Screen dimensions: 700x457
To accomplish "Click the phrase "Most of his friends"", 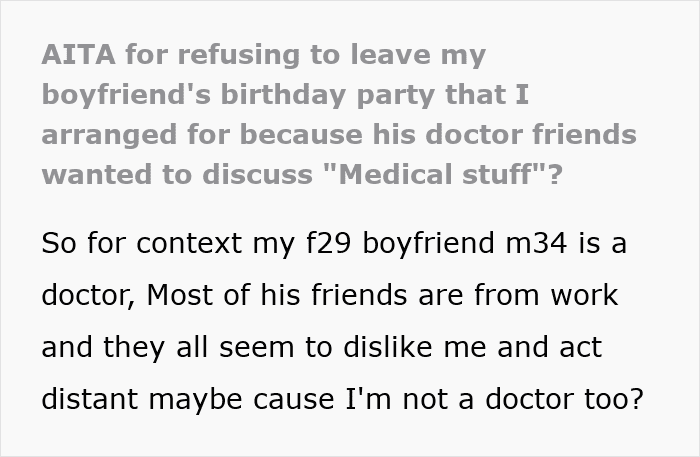I will 277,295.
